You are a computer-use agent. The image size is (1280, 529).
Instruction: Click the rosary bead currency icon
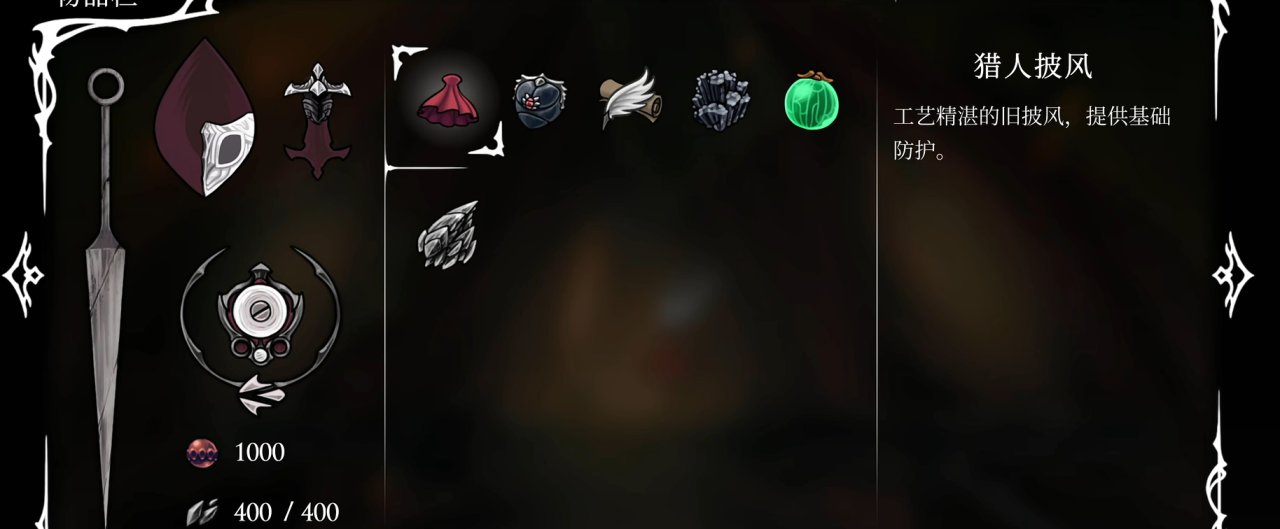202,453
